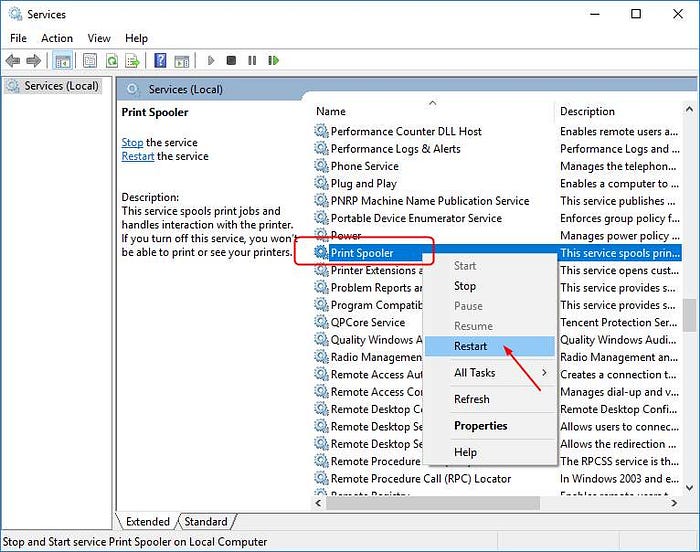Click the Back arrow toolbar icon
700x552 pixels.
pyautogui.click(x=12, y=60)
